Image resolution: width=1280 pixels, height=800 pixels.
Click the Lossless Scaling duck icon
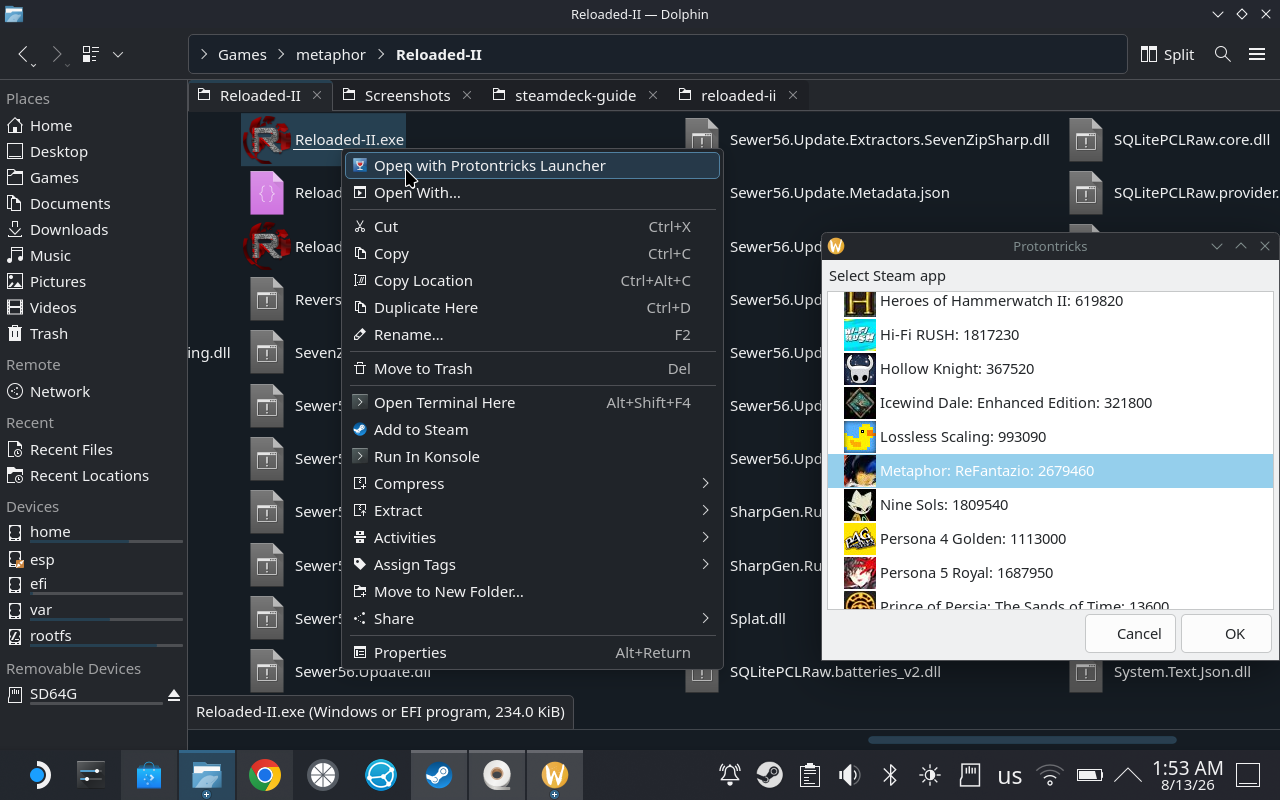click(860, 436)
